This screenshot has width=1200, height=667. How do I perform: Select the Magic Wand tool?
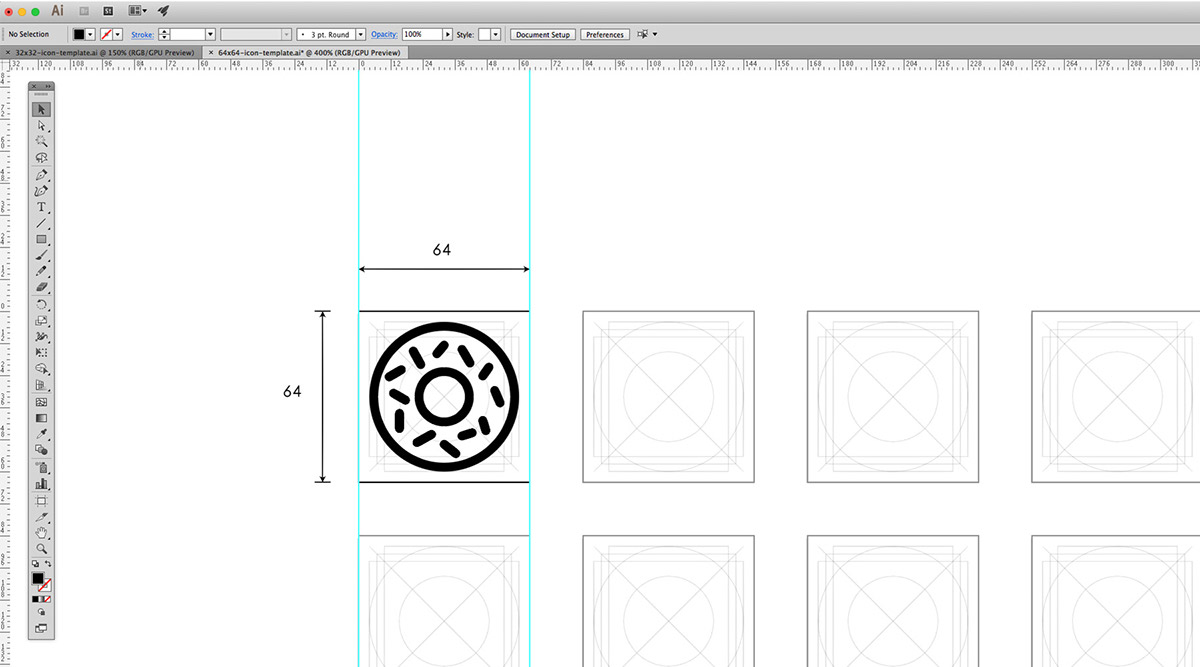41,142
